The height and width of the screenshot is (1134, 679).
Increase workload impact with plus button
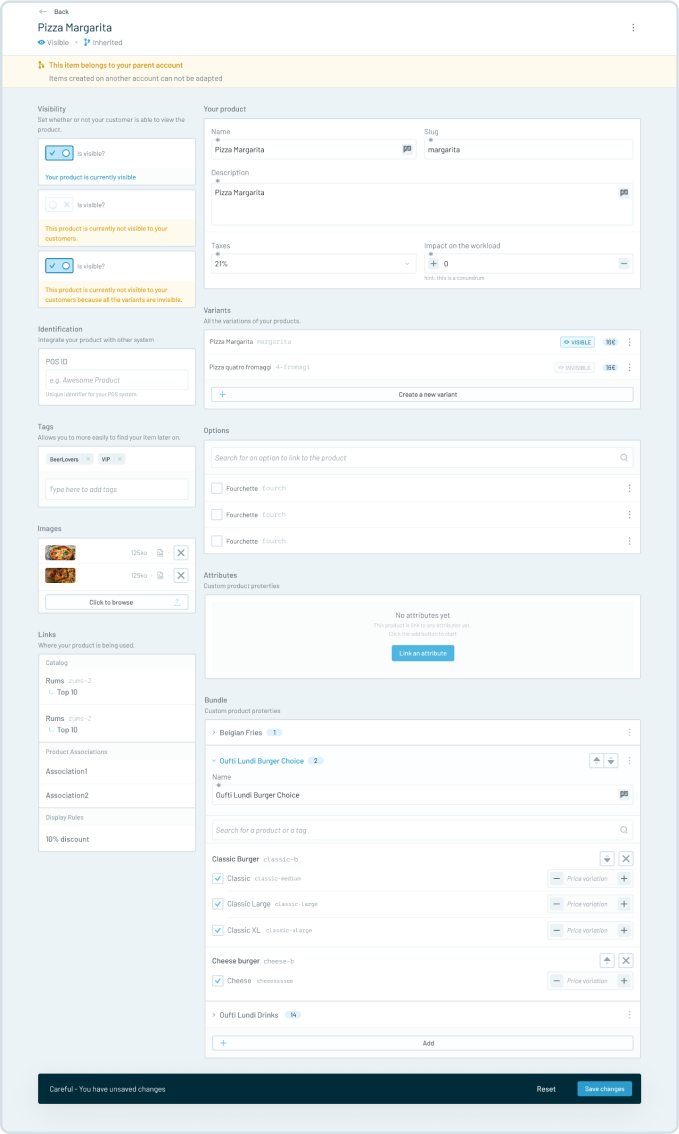point(434,264)
